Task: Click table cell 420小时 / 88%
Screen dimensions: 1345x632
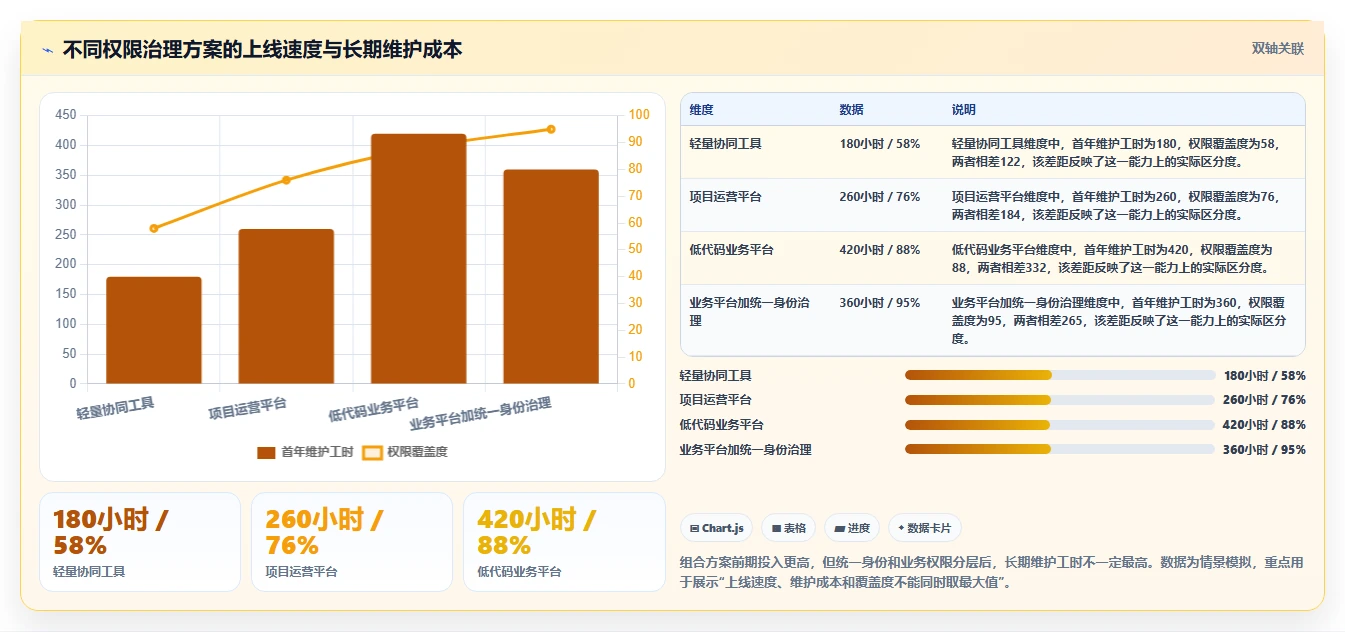Action: pos(880,250)
